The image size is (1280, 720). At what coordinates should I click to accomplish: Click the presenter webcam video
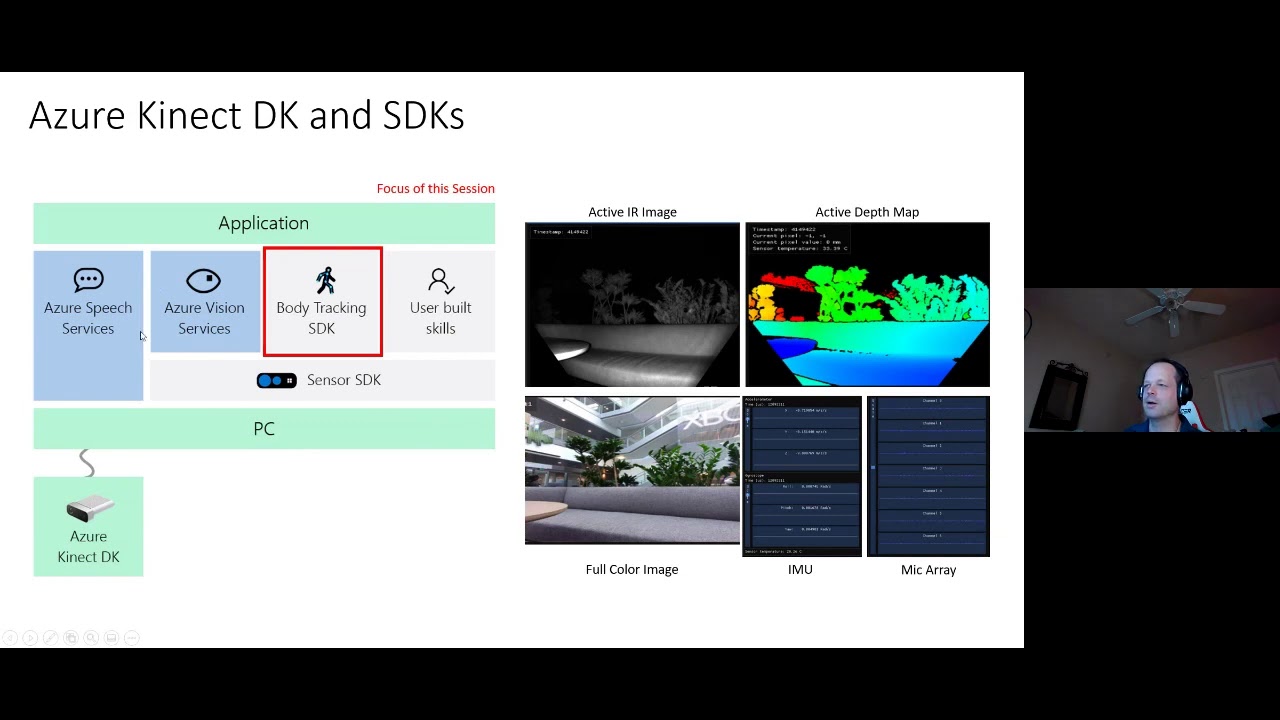tap(1152, 360)
